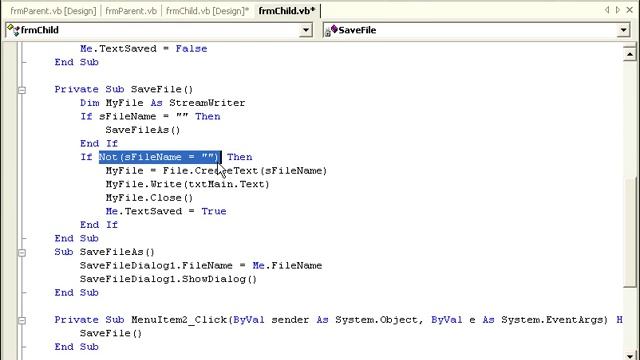The image size is (640, 360).
Task: Switch to frmParent.vb [Design] tab
Action: [x=53, y=11]
